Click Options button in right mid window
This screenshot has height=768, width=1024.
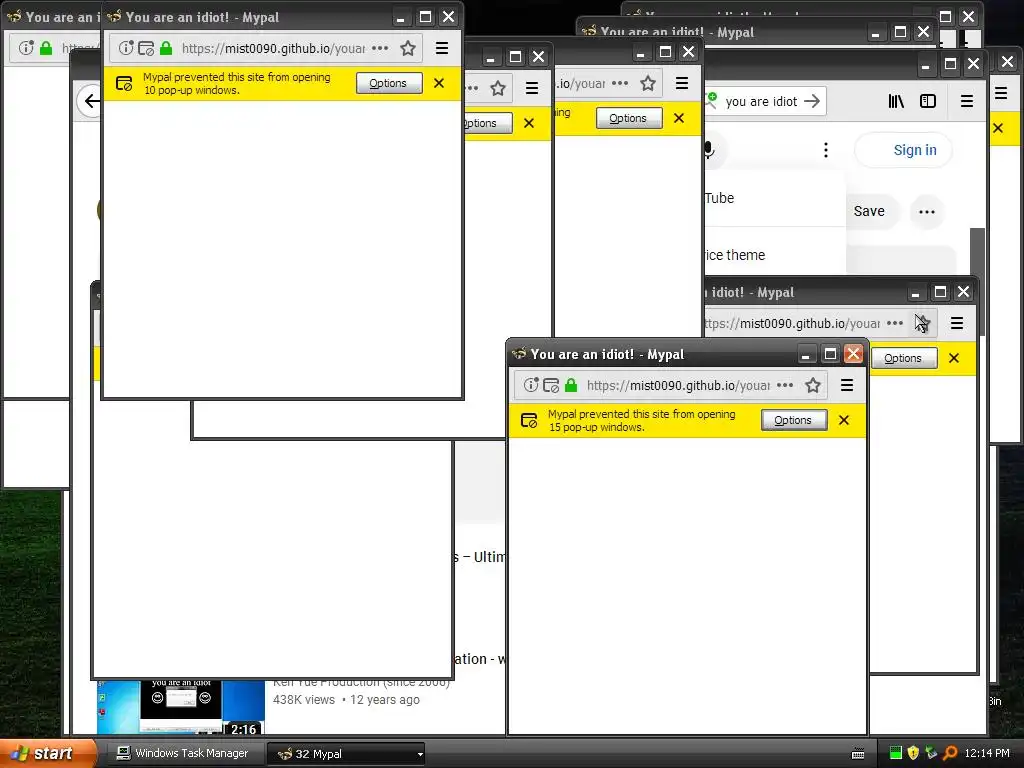click(903, 358)
